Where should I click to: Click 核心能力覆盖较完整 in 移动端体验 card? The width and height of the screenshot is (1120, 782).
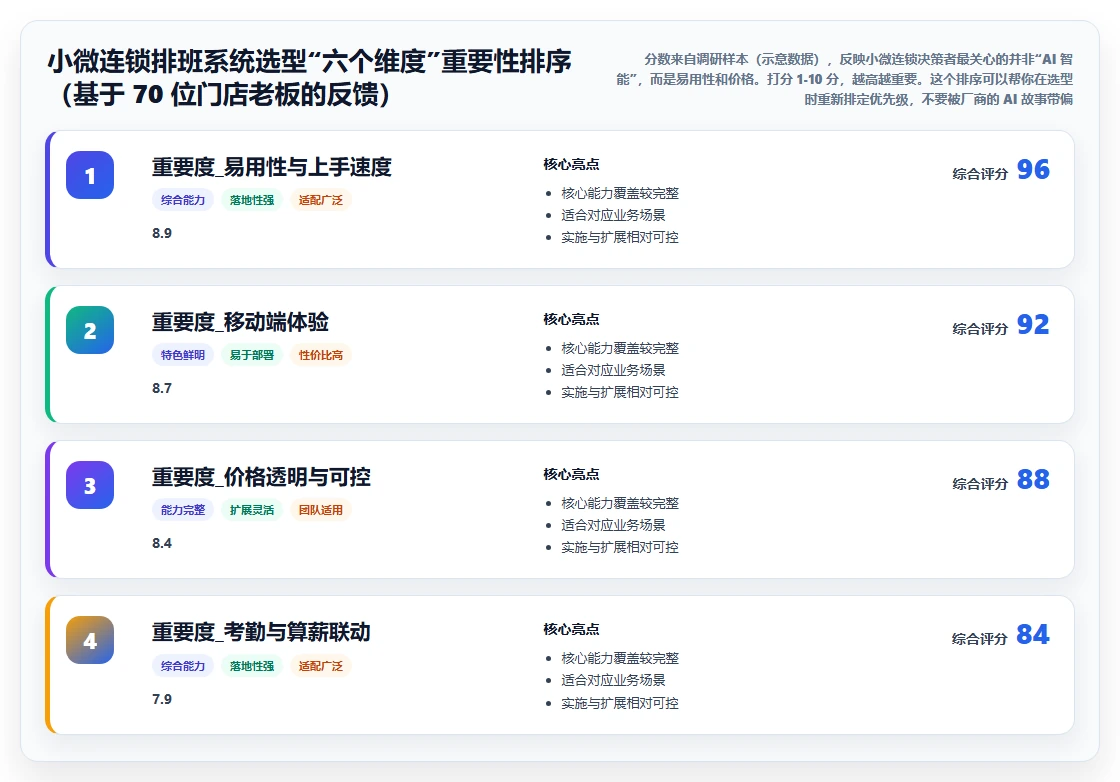tap(620, 349)
